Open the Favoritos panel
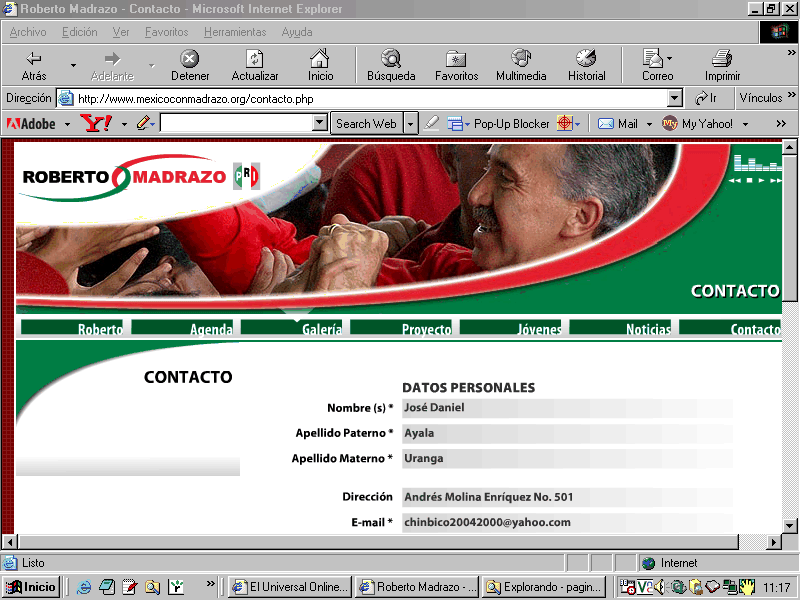The image size is (800, 600). point(456,59)
